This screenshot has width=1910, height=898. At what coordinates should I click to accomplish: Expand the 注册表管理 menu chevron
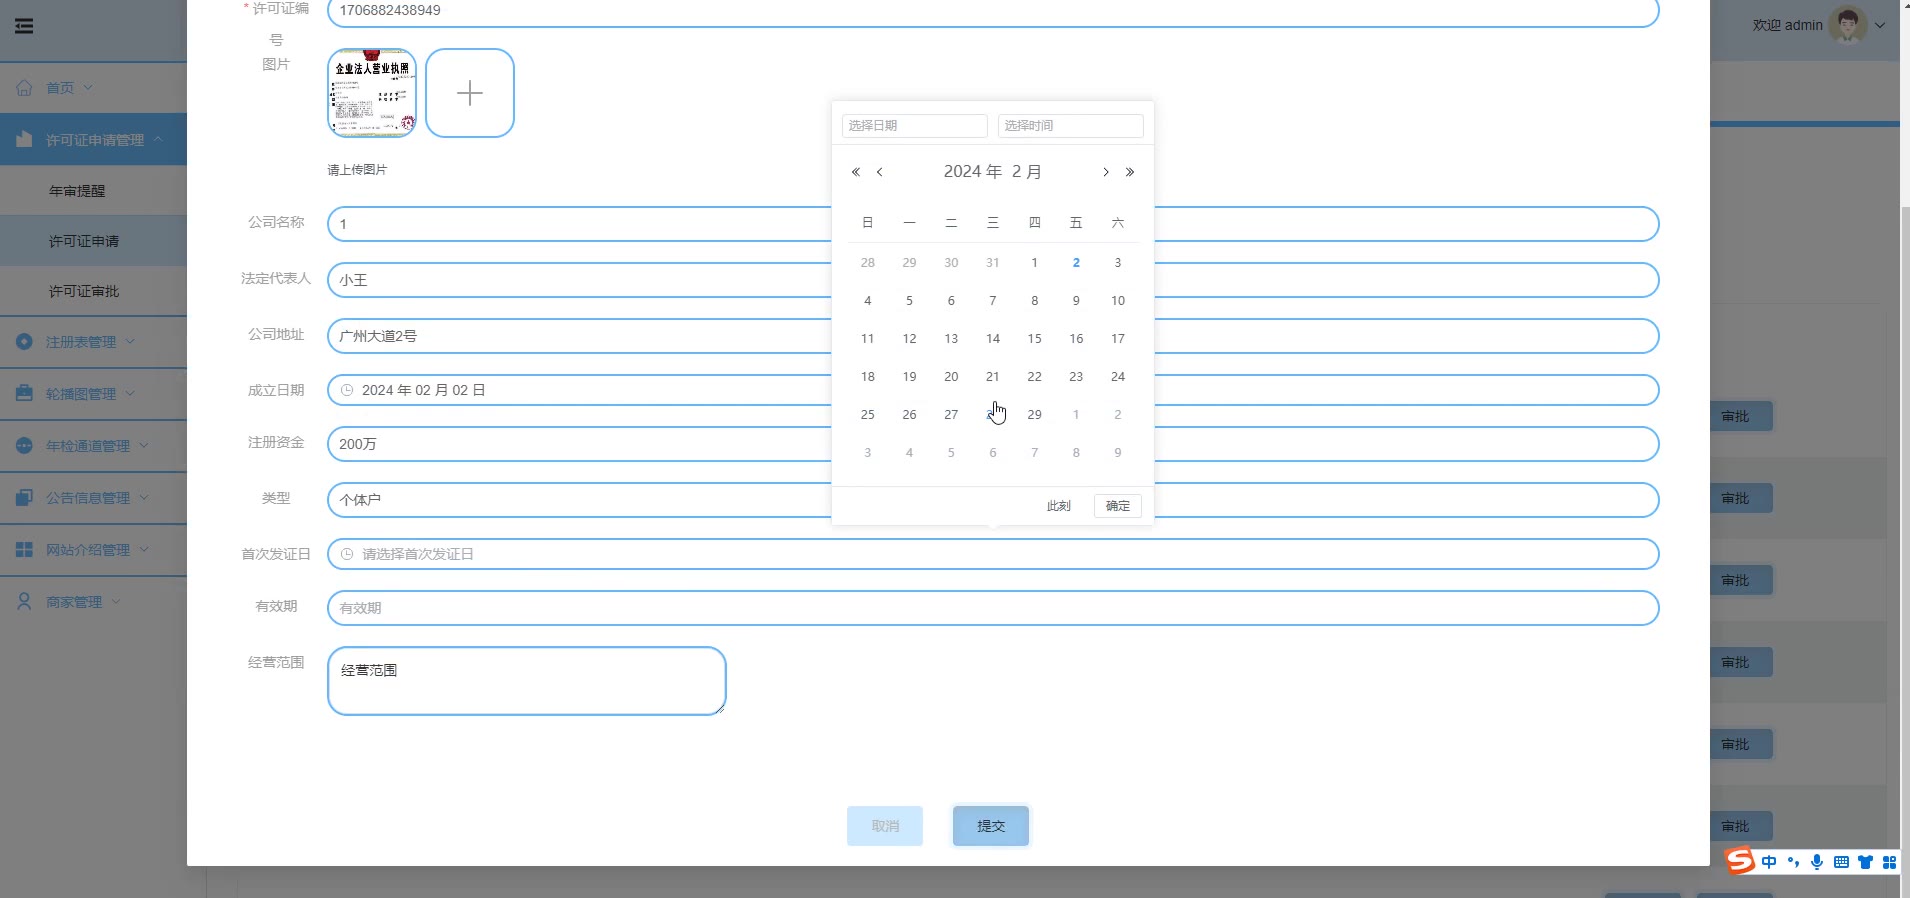pyautogui.click(x=130, y=341)
